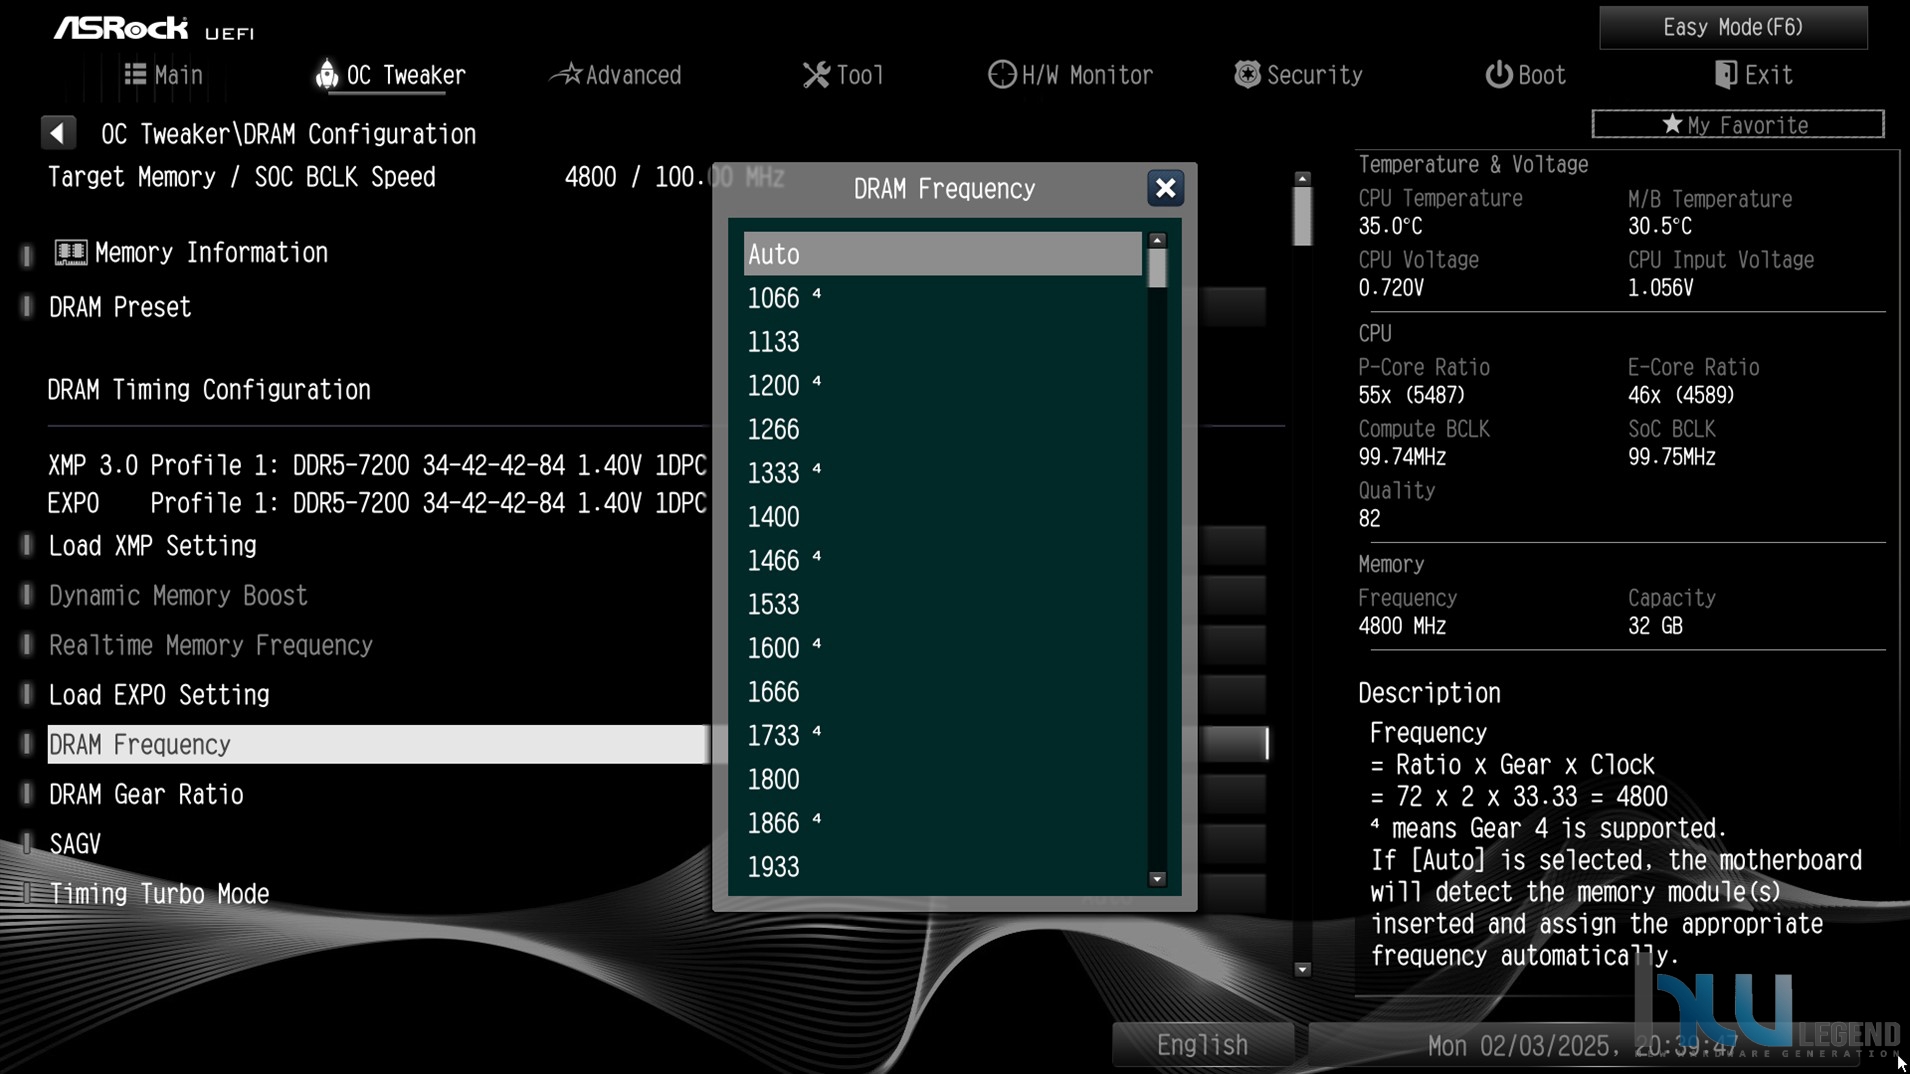This screenshot has width=1910, height=1074.
Task: Click EXPO Profile 1 DDR5-7200 text
Action: (x=377, y=503)
